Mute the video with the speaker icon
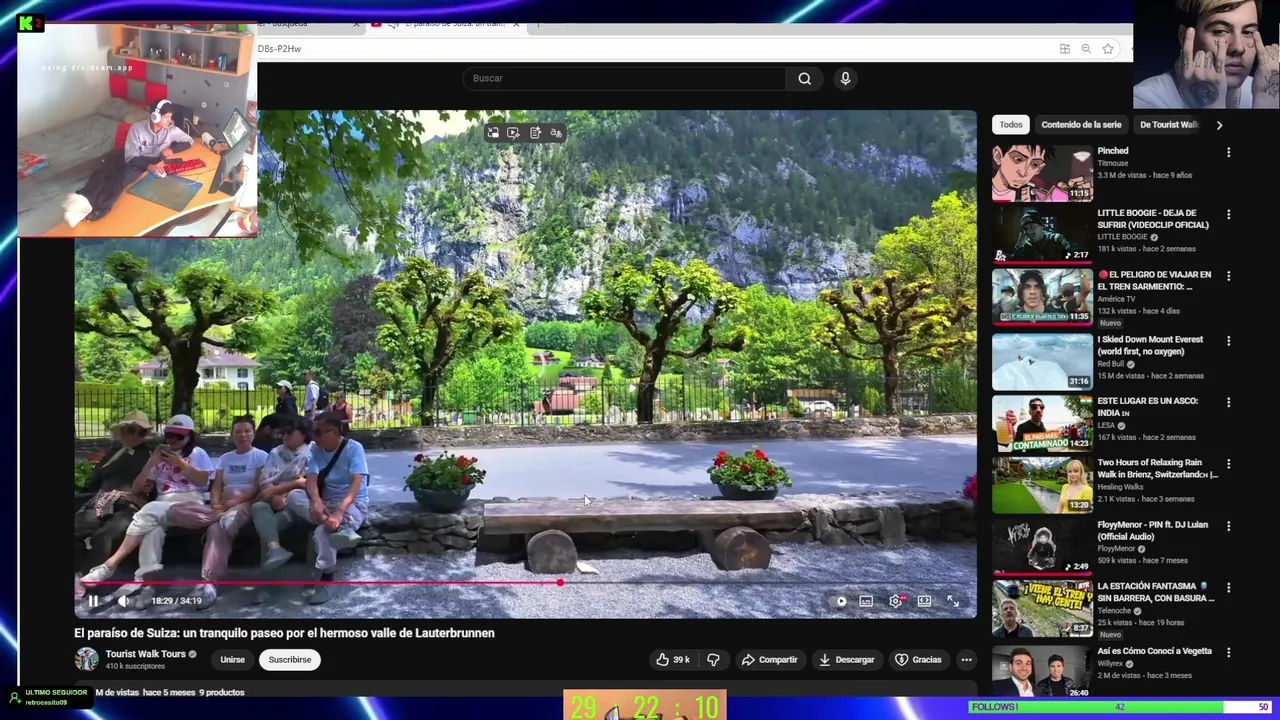Image resolution: width=1280 pixels, height=720 pixels. tap(123, 601)
